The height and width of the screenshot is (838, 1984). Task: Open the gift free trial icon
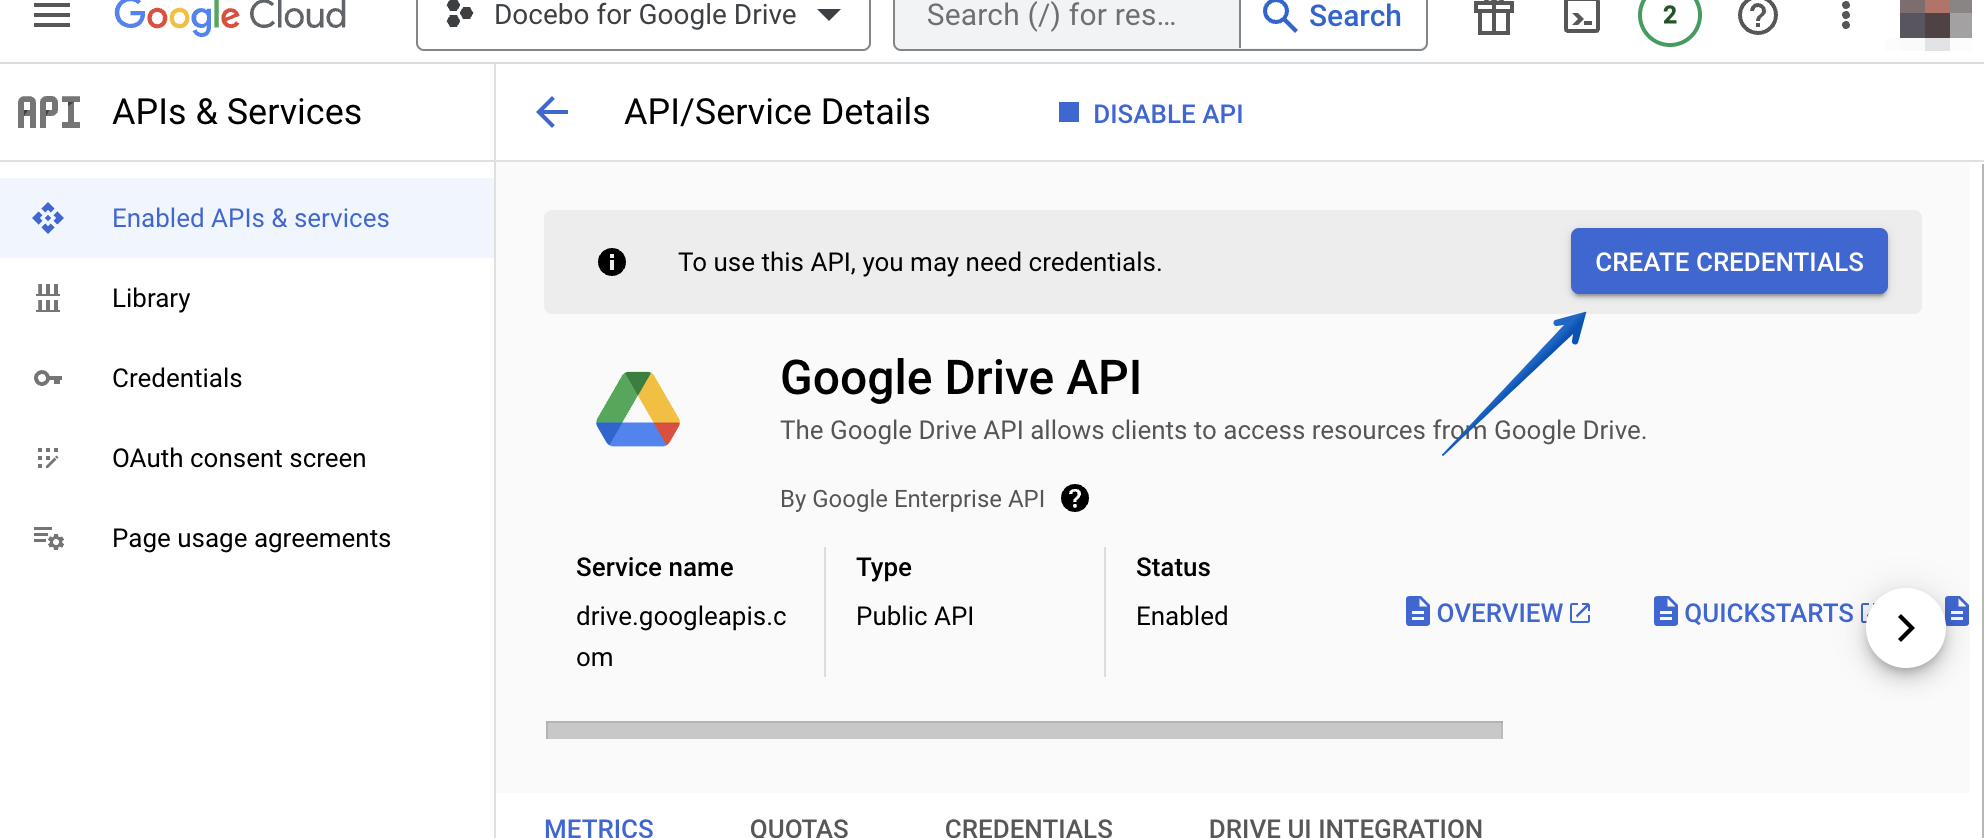coord(1494,16)
